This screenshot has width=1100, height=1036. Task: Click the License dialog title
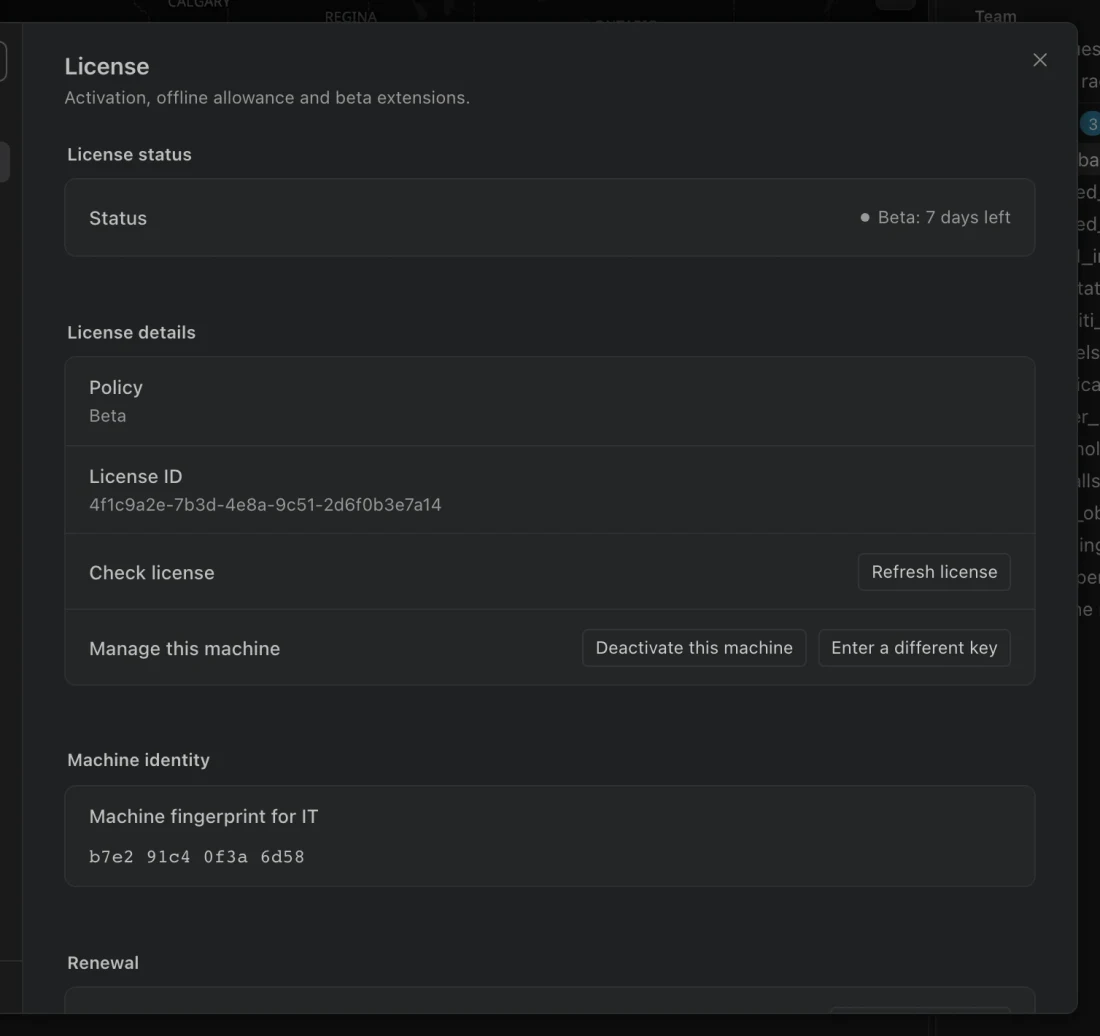pyautogui.click(x=107, y=67)
